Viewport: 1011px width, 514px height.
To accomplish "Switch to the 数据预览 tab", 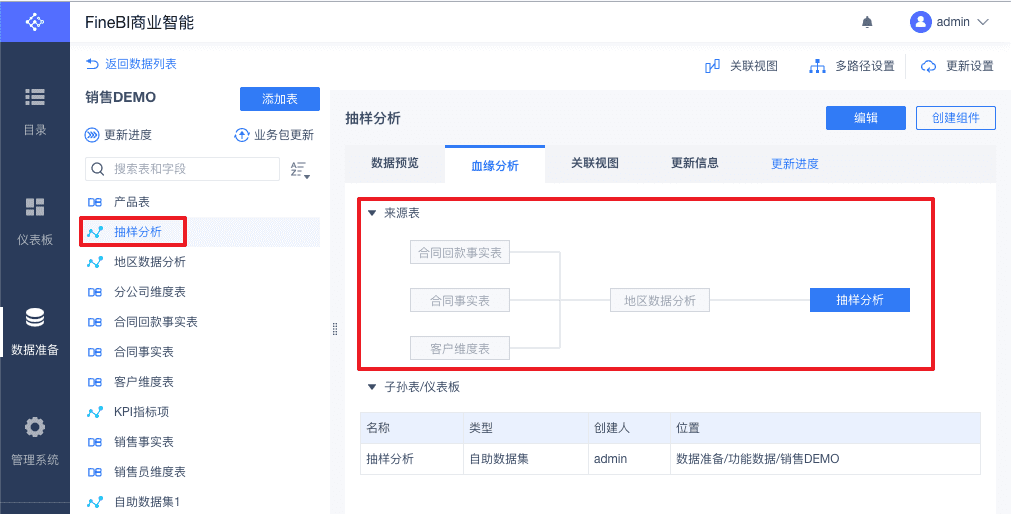I will tap(394, 163).
